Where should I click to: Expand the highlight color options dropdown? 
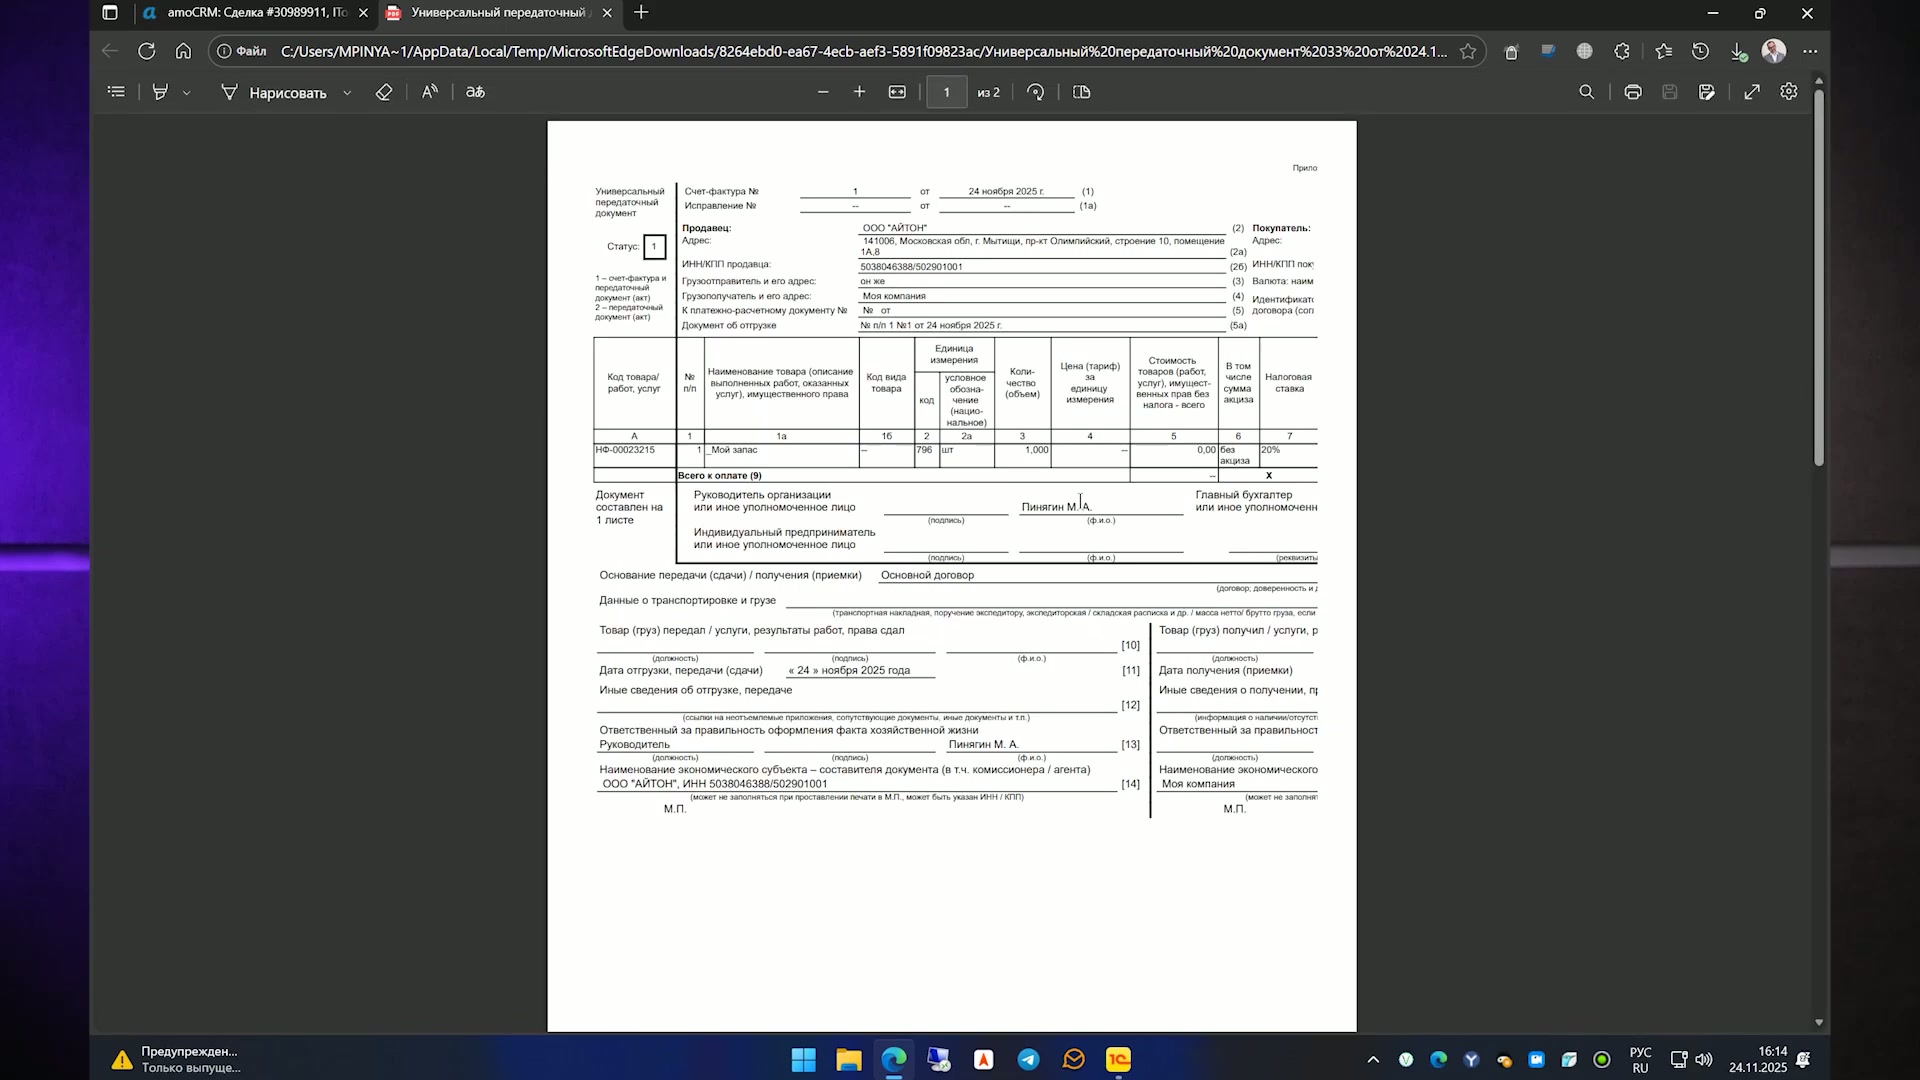coord(186,93)
